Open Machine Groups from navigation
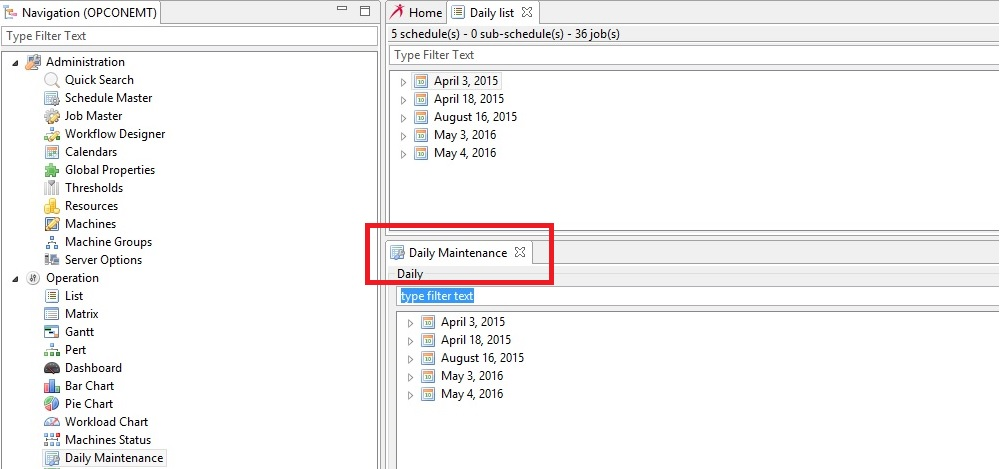1001x469 pixels. tap(109, 242)
